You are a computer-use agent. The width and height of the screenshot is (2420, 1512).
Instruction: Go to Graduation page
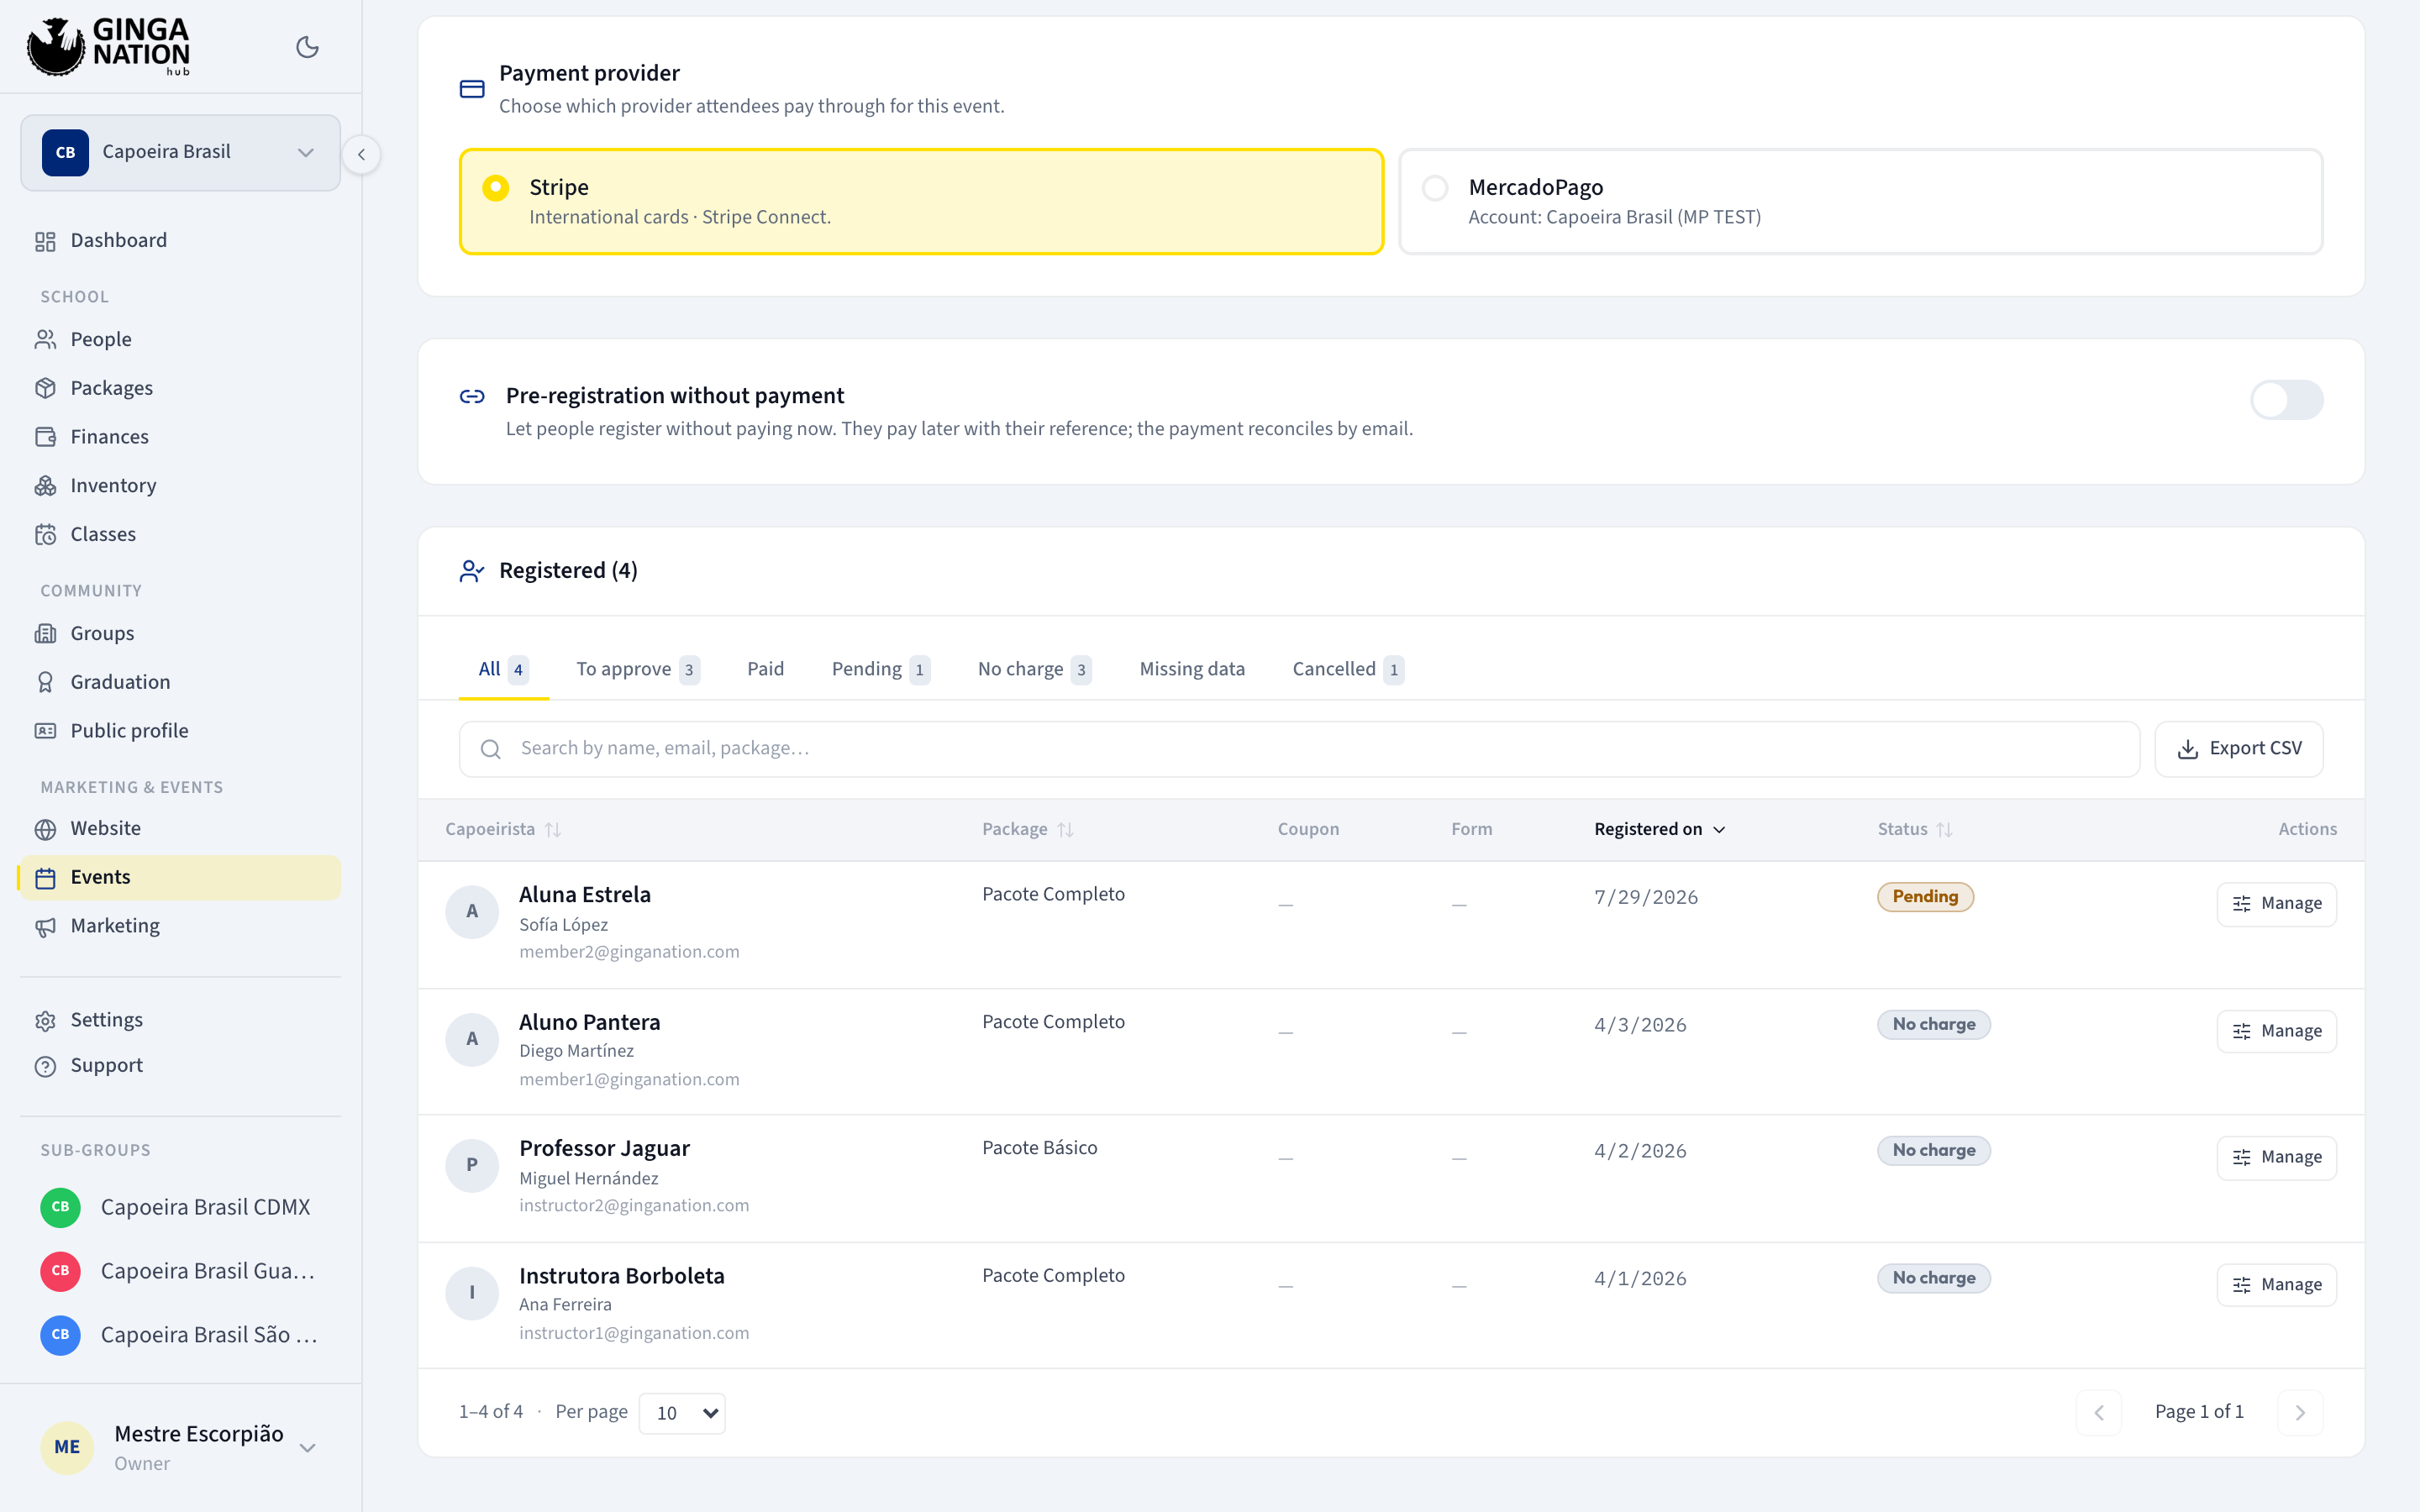[x=180, y=682]
